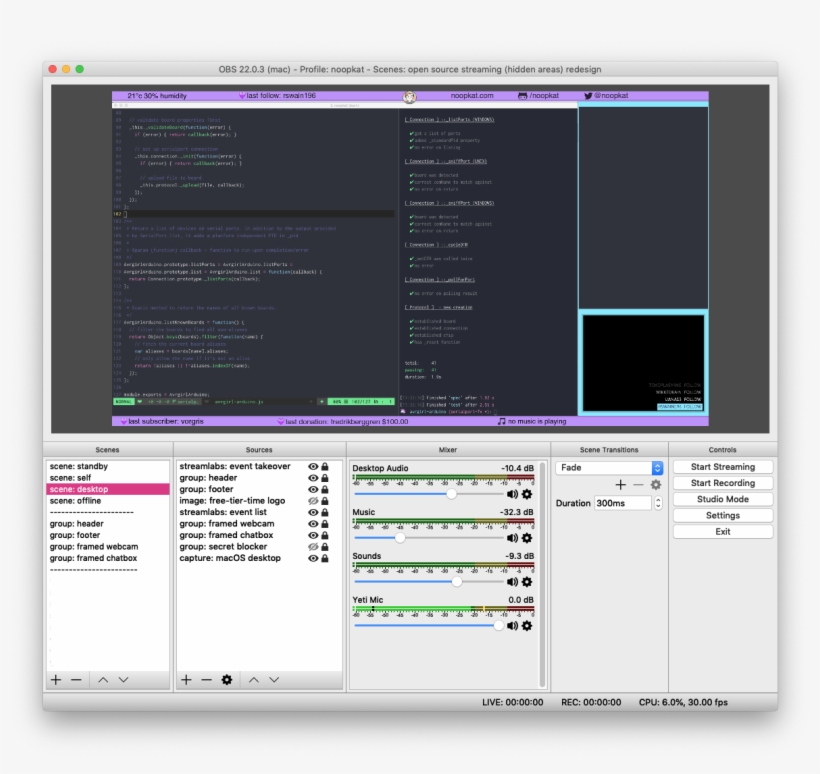This screenshot has width=820, height=774.
Task: Select the scene: desktop entry
Action: (x=80, y=489)
